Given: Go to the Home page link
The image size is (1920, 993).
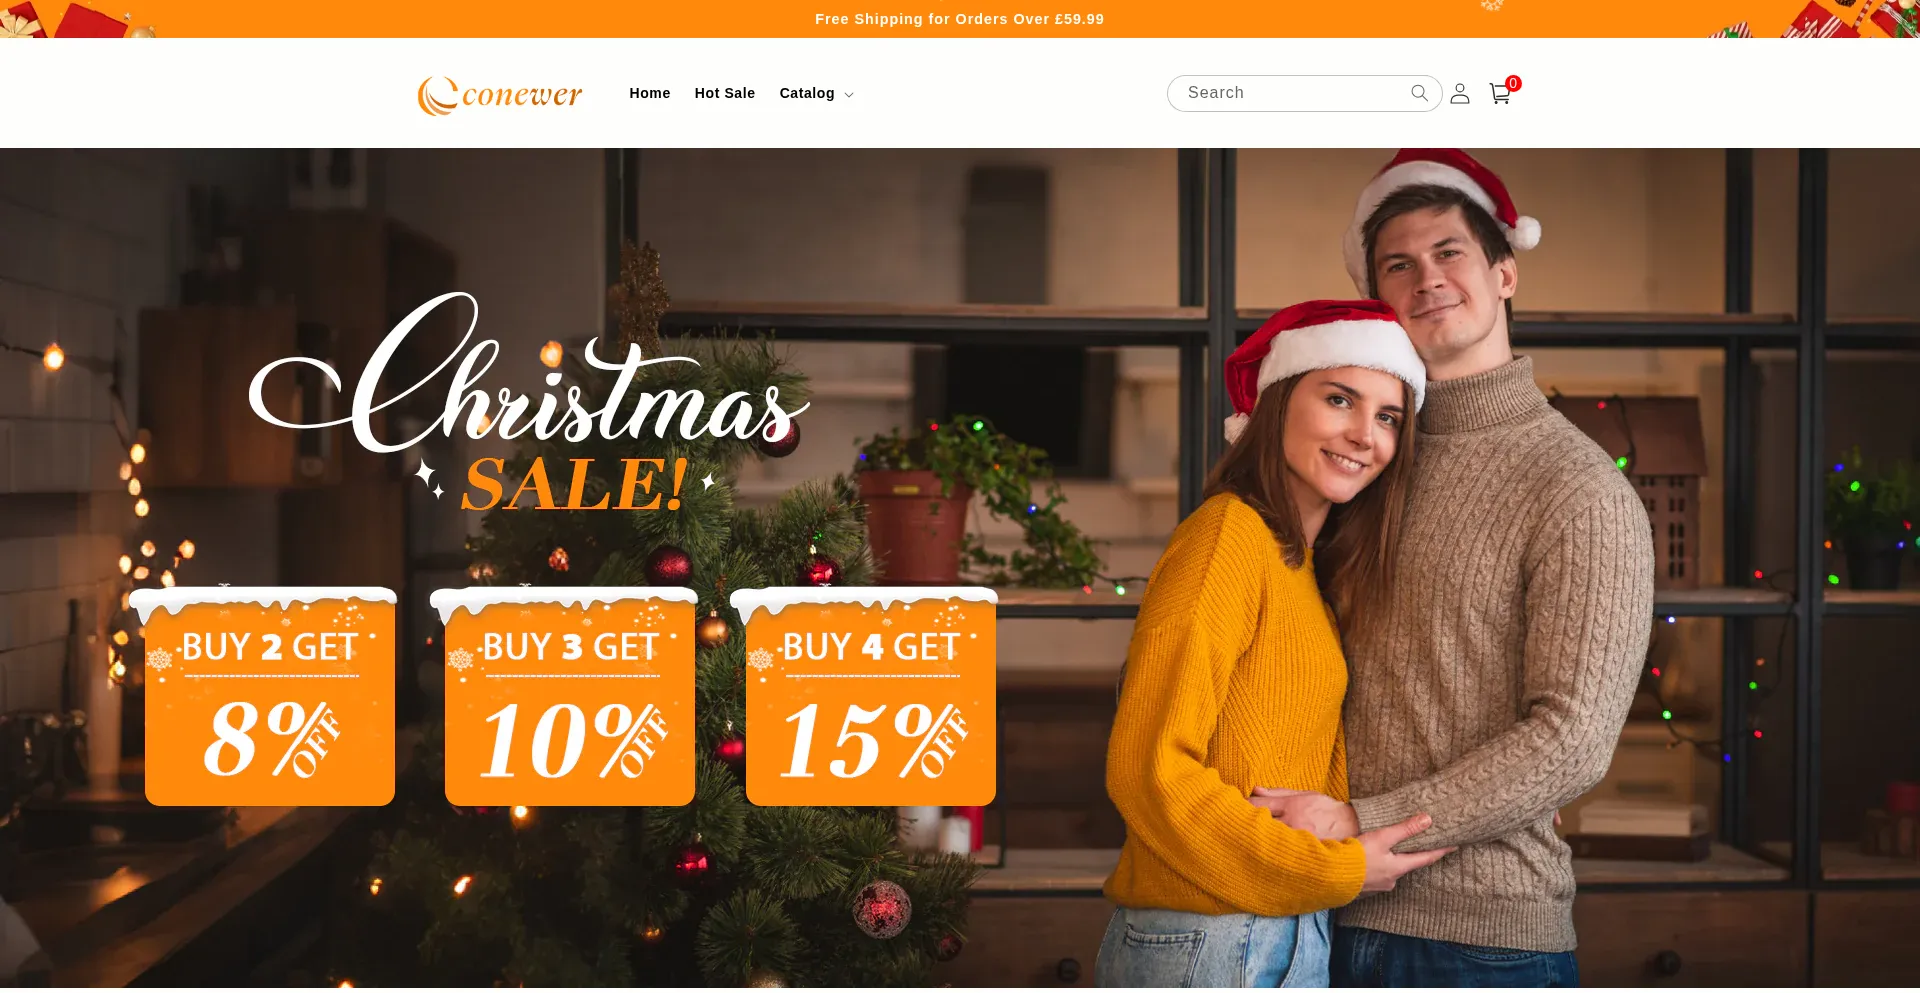Looking at the screenshot, I should [650, 93].
